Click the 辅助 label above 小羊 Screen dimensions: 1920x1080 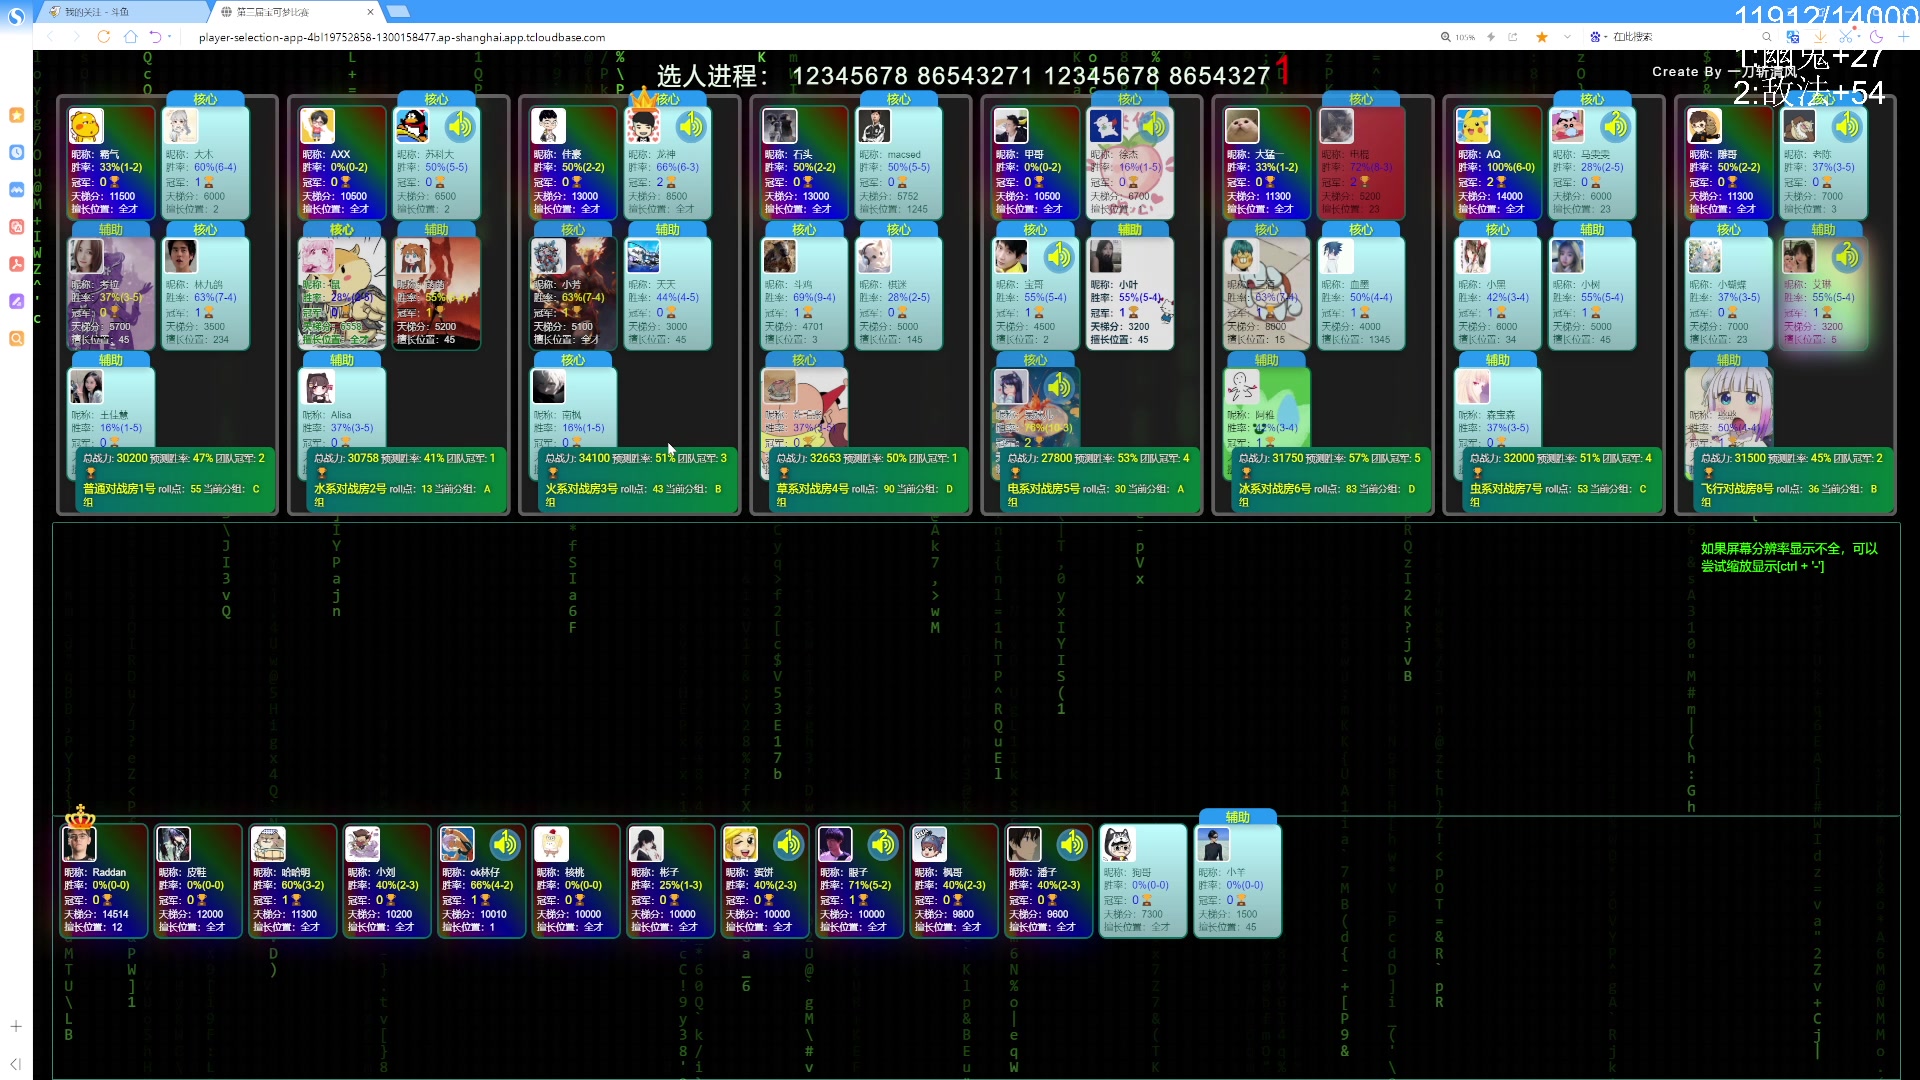click(x=1237, y=817)
